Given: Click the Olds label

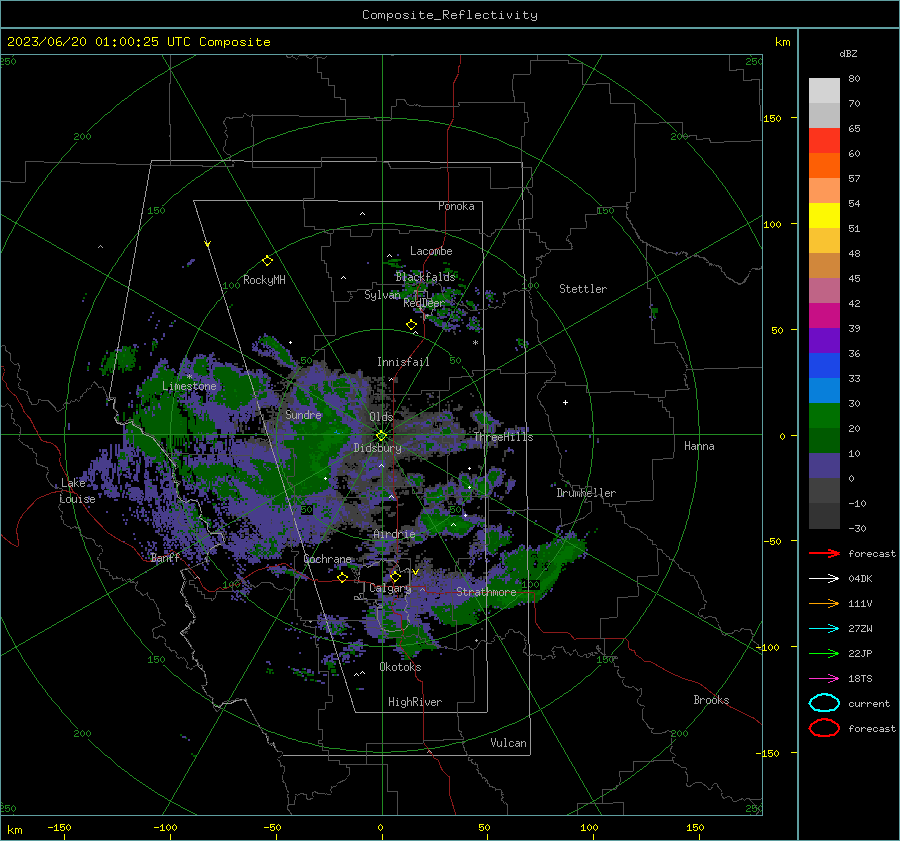Looking at the screenshot, I should [x=381, y=417].
